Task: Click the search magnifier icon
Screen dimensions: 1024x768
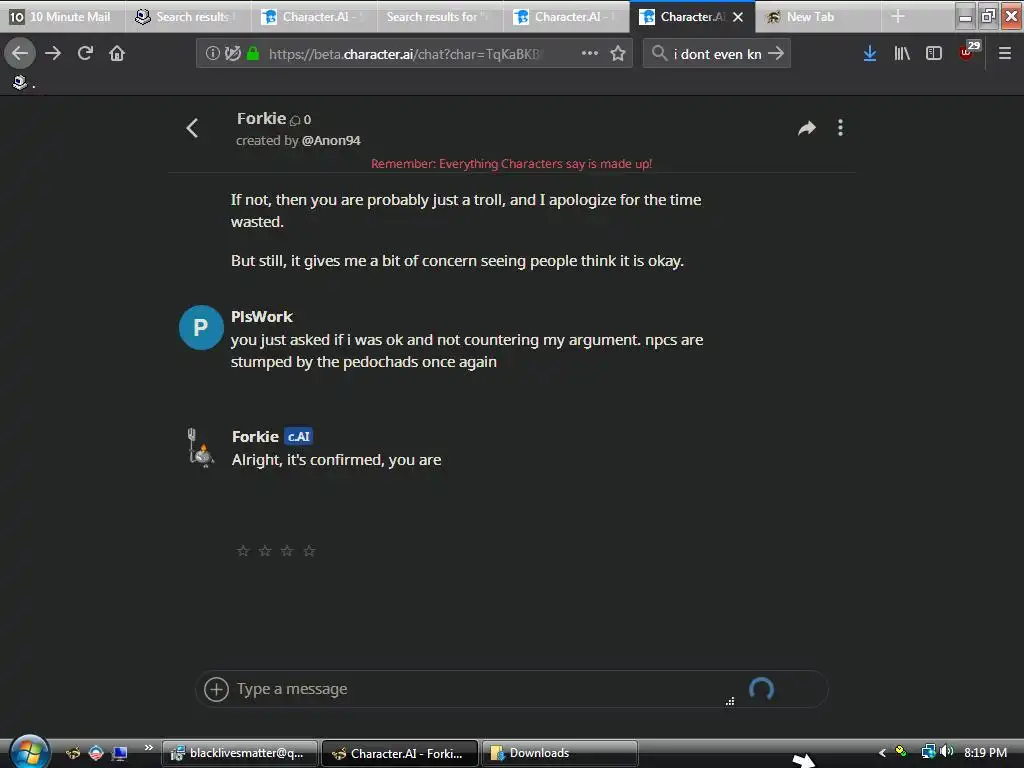Action: click(660, 53)
